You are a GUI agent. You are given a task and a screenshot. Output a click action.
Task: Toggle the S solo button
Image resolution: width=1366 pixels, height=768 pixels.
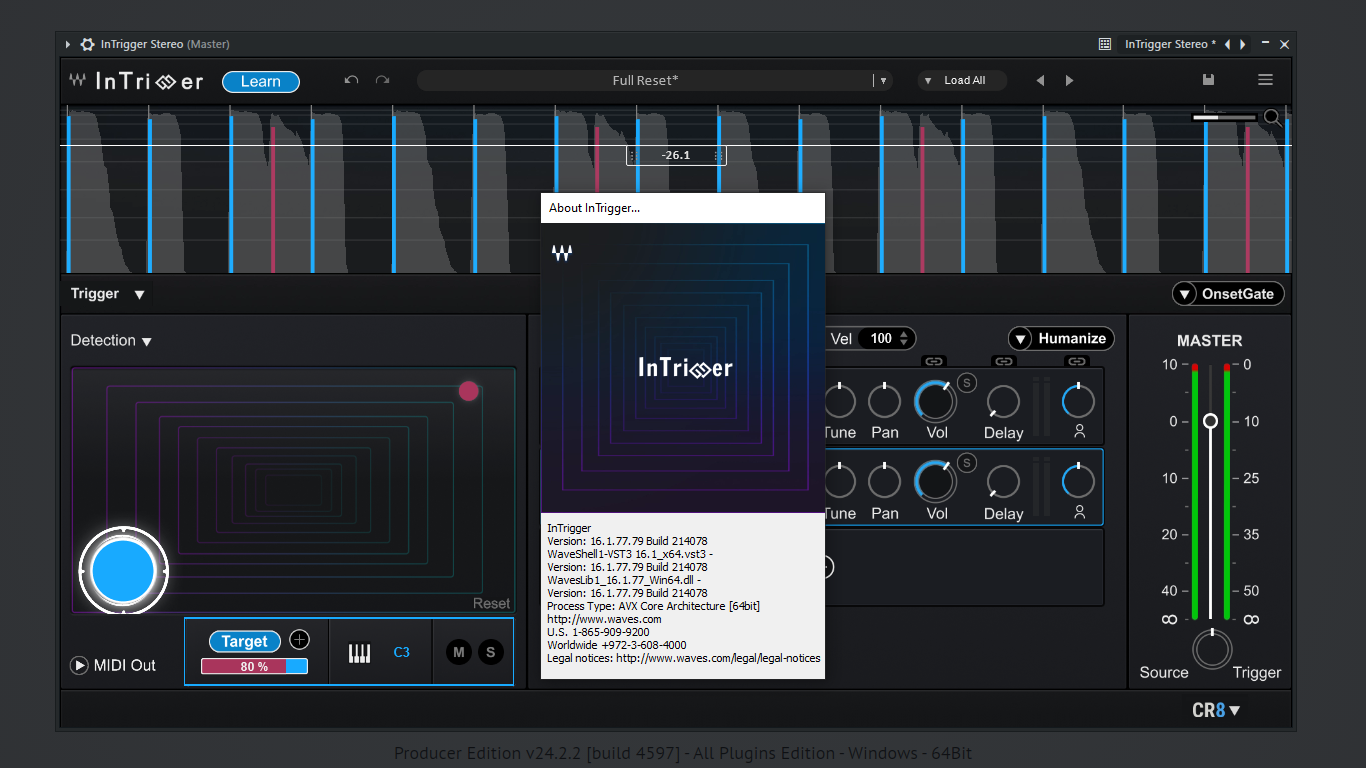tap(490, 653)
